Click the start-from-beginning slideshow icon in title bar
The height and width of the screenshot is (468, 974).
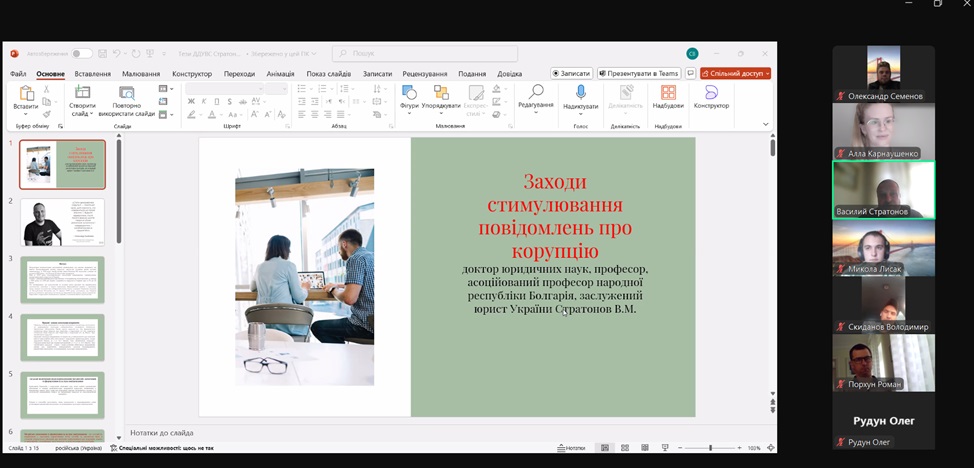coord(150,54)
